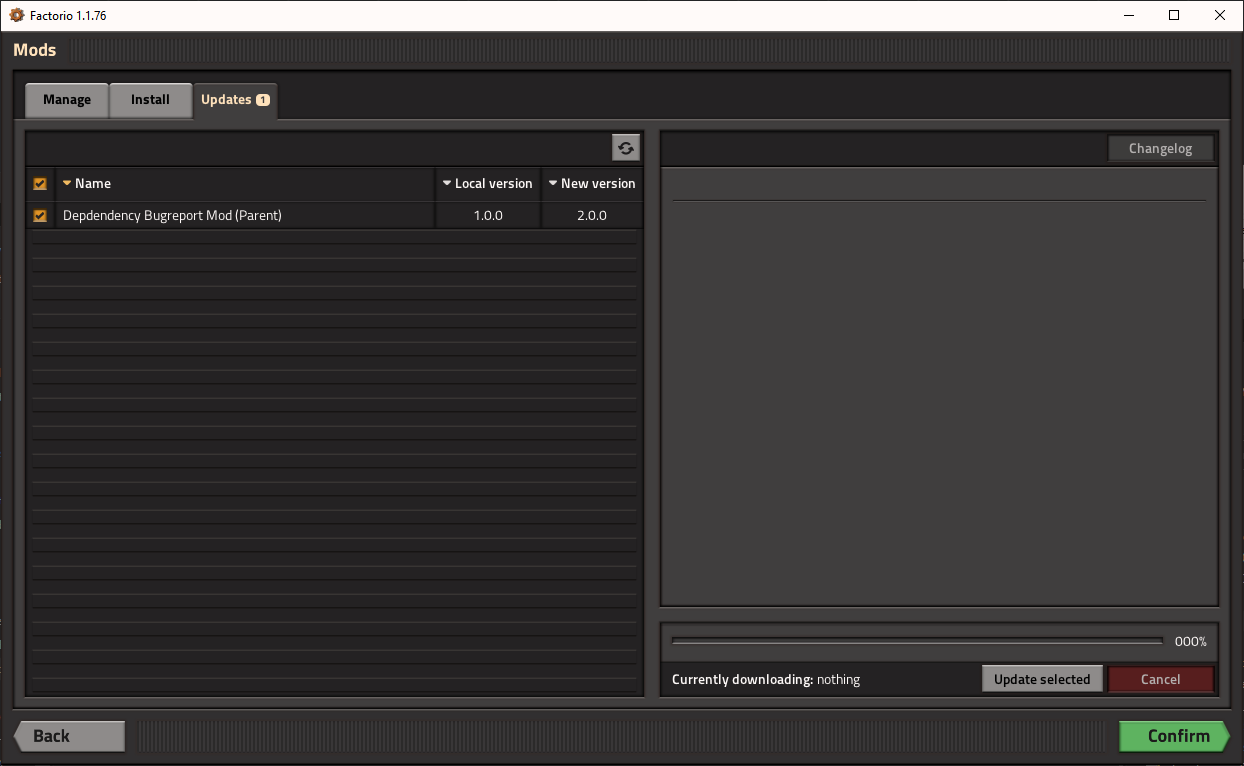Sort the list by Local version column
1244x766 pixels.
coord(488,184)
